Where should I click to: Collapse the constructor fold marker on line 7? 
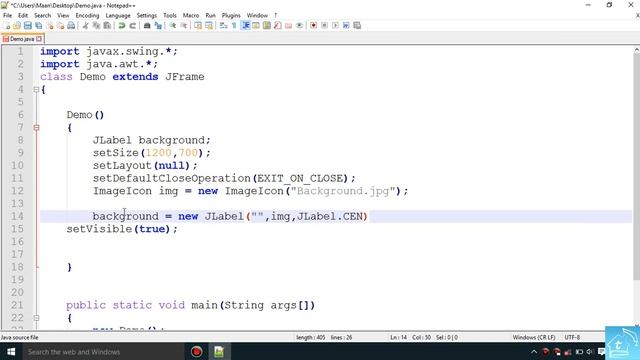36,127
